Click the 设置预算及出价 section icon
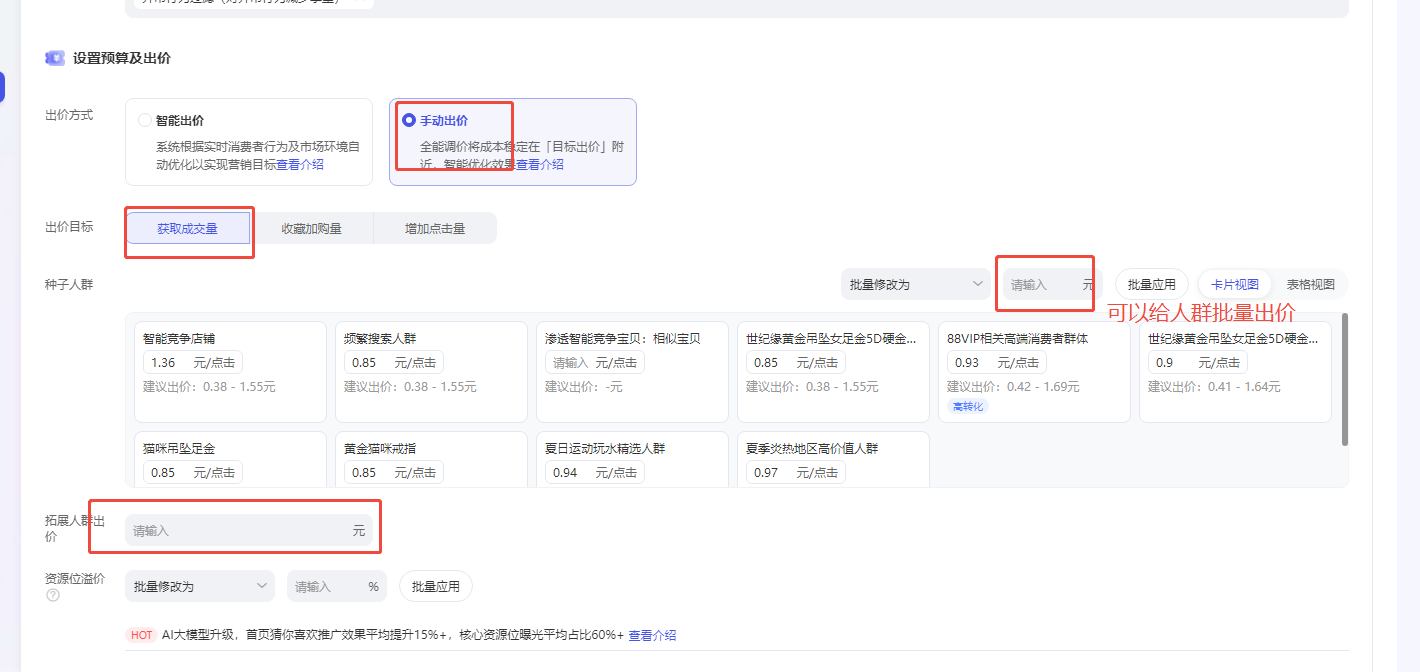The width and height of the screenshot is (1420, 672). click(x=55, y=58)
